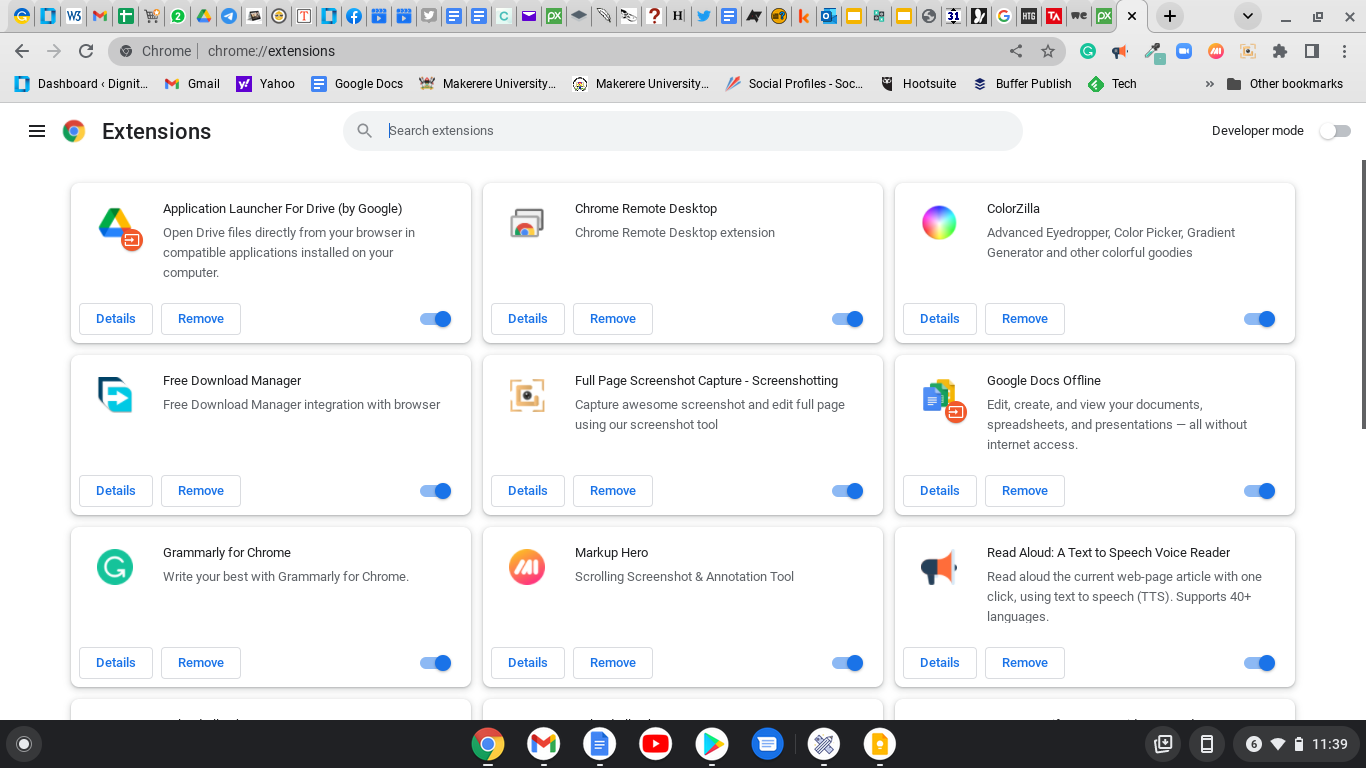Click the Search extensions field
This screenshot has height=768, width=1366.
point(683,131)
